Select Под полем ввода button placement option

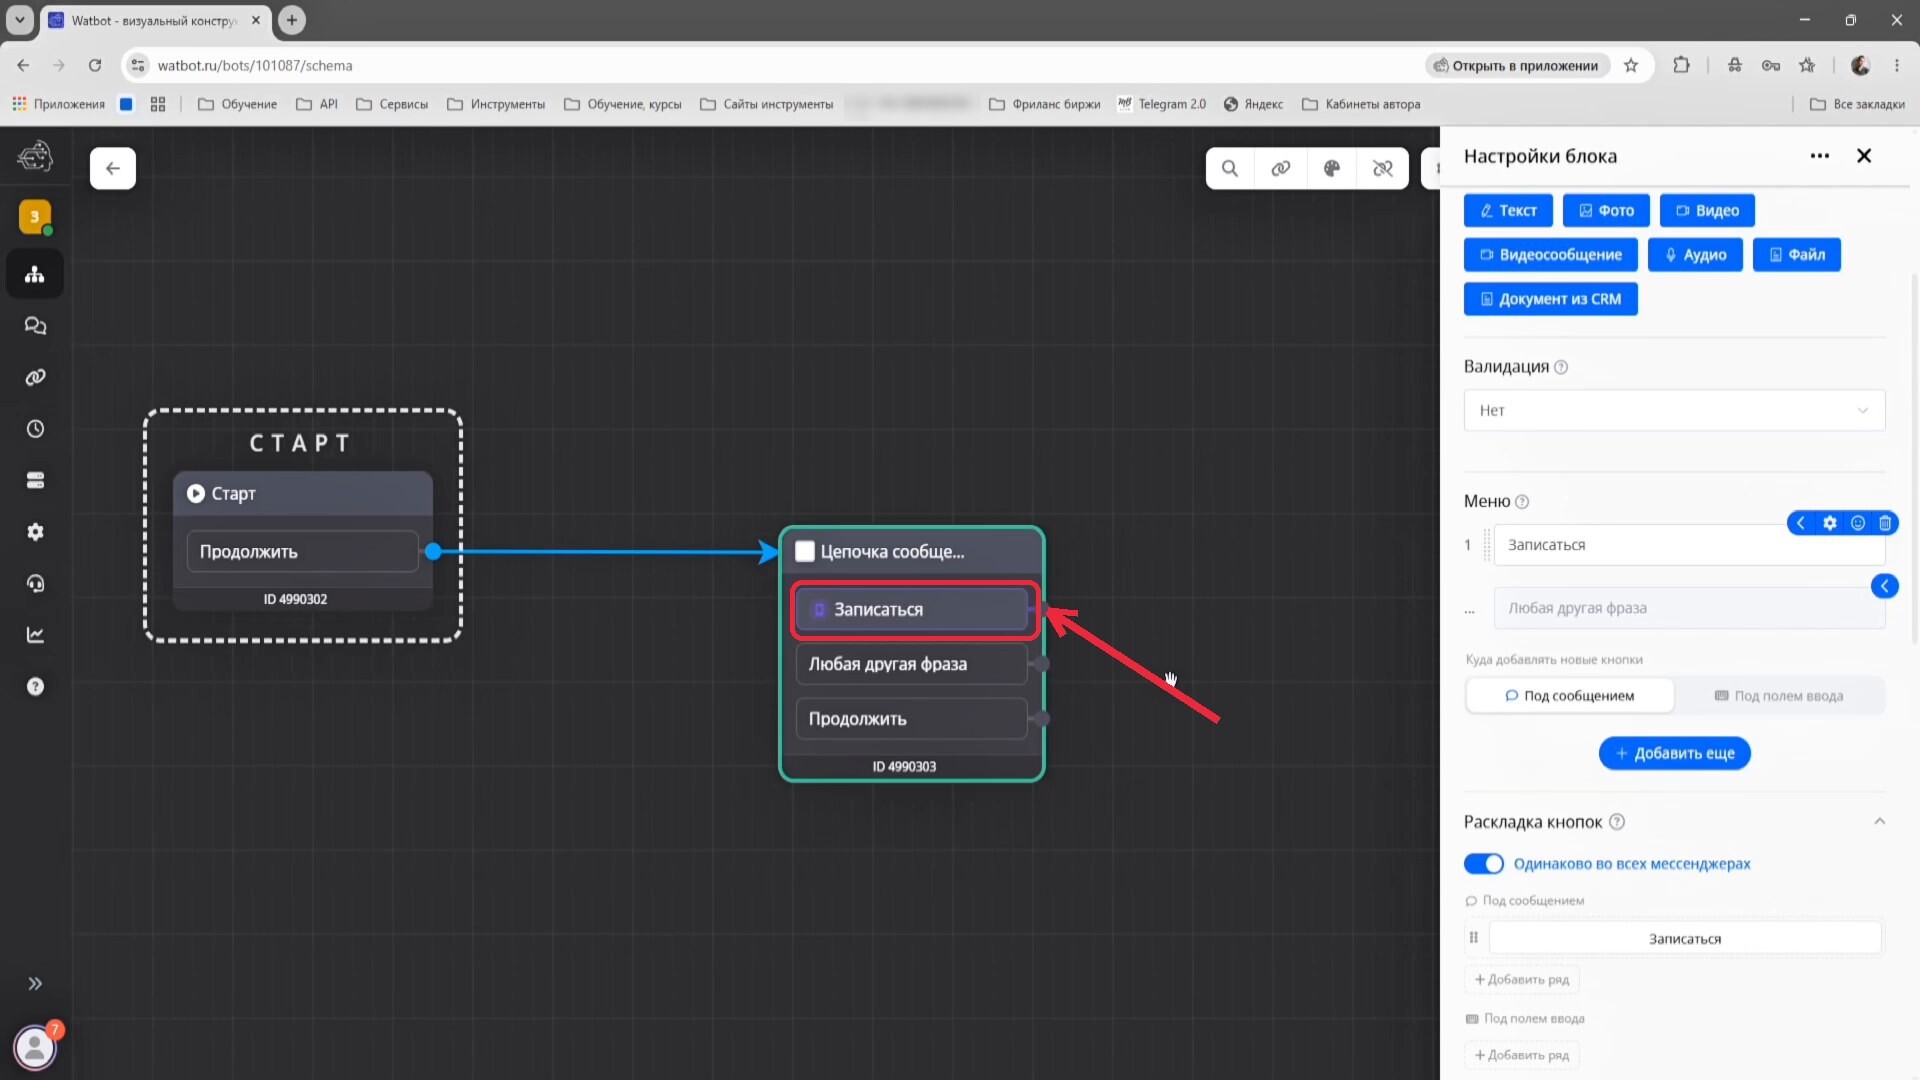click(x=1779, y=696)
